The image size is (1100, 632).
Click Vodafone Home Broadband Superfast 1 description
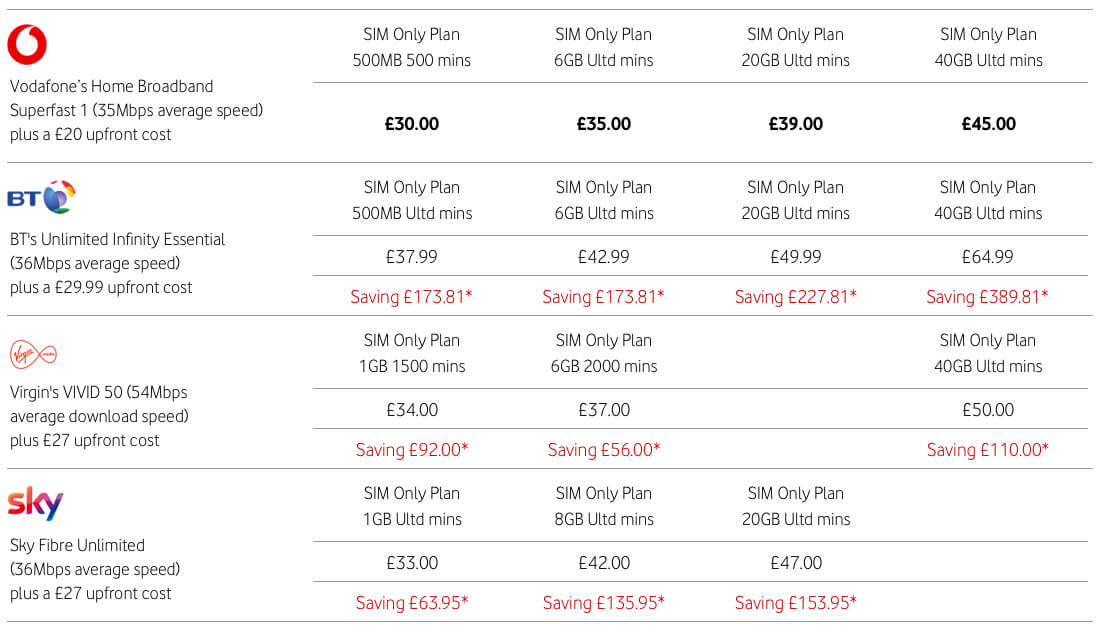[x=137, y=110]
